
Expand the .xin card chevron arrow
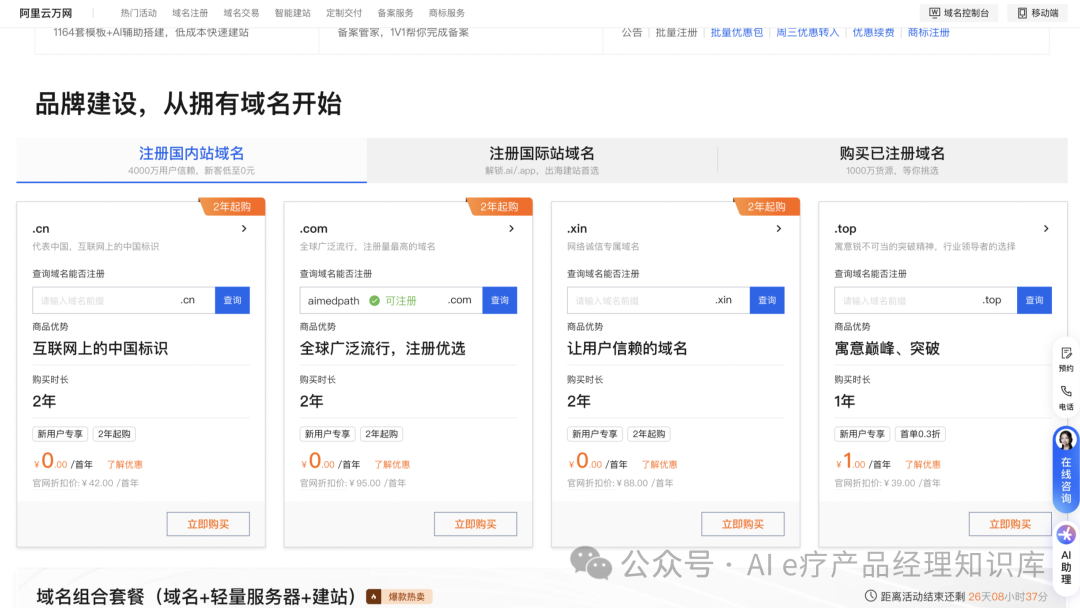779,229
